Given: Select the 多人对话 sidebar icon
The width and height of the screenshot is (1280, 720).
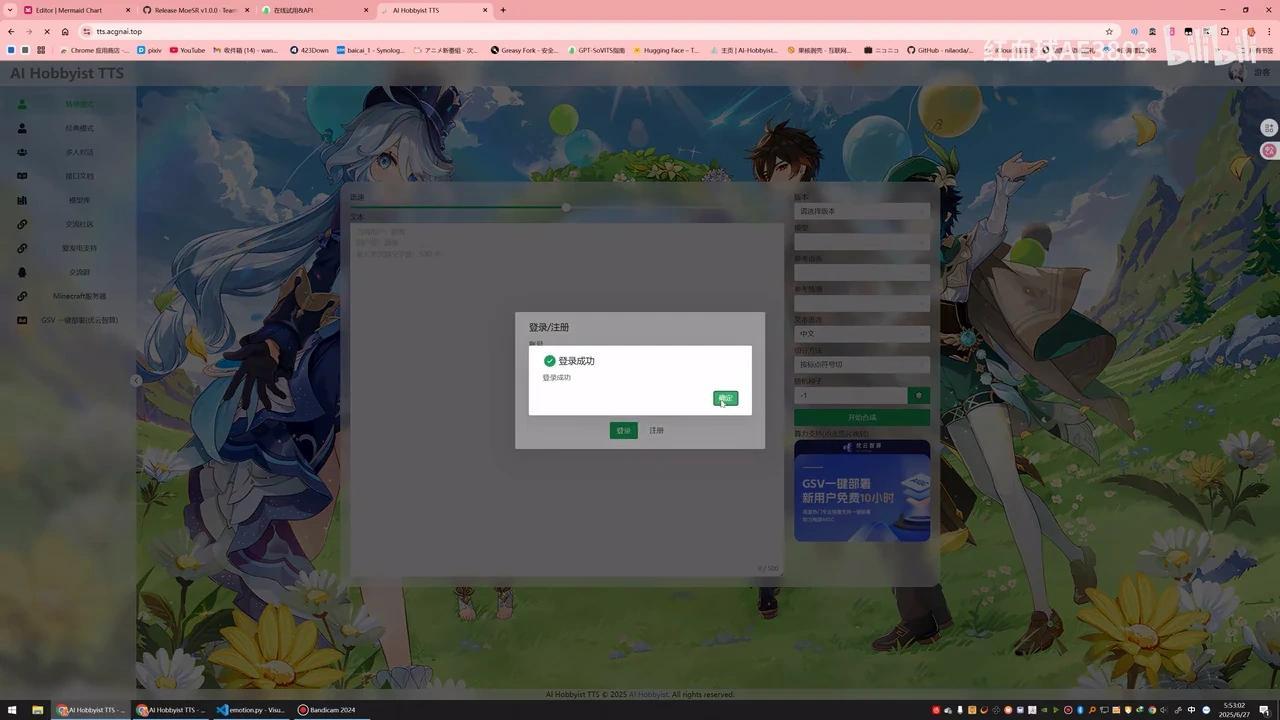Looking at the screenshot, I should pos(22,151).
